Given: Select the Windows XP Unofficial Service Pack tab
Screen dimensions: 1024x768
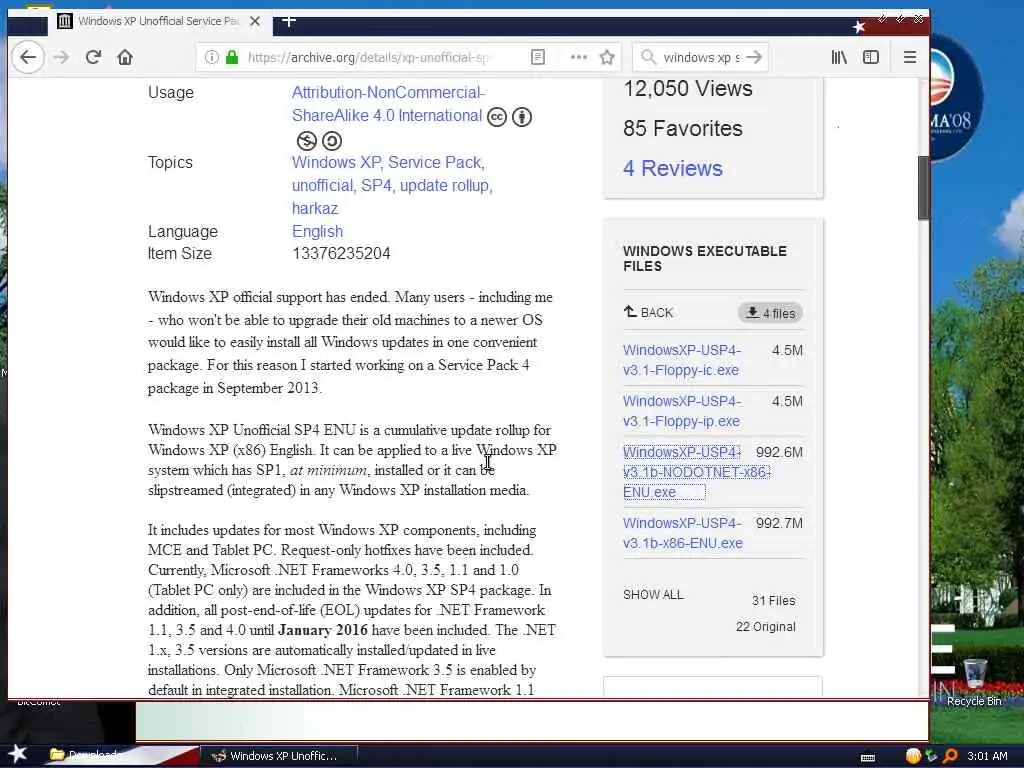Looking at the screenshot, I should pyautogui.click(x=159, y=22).
